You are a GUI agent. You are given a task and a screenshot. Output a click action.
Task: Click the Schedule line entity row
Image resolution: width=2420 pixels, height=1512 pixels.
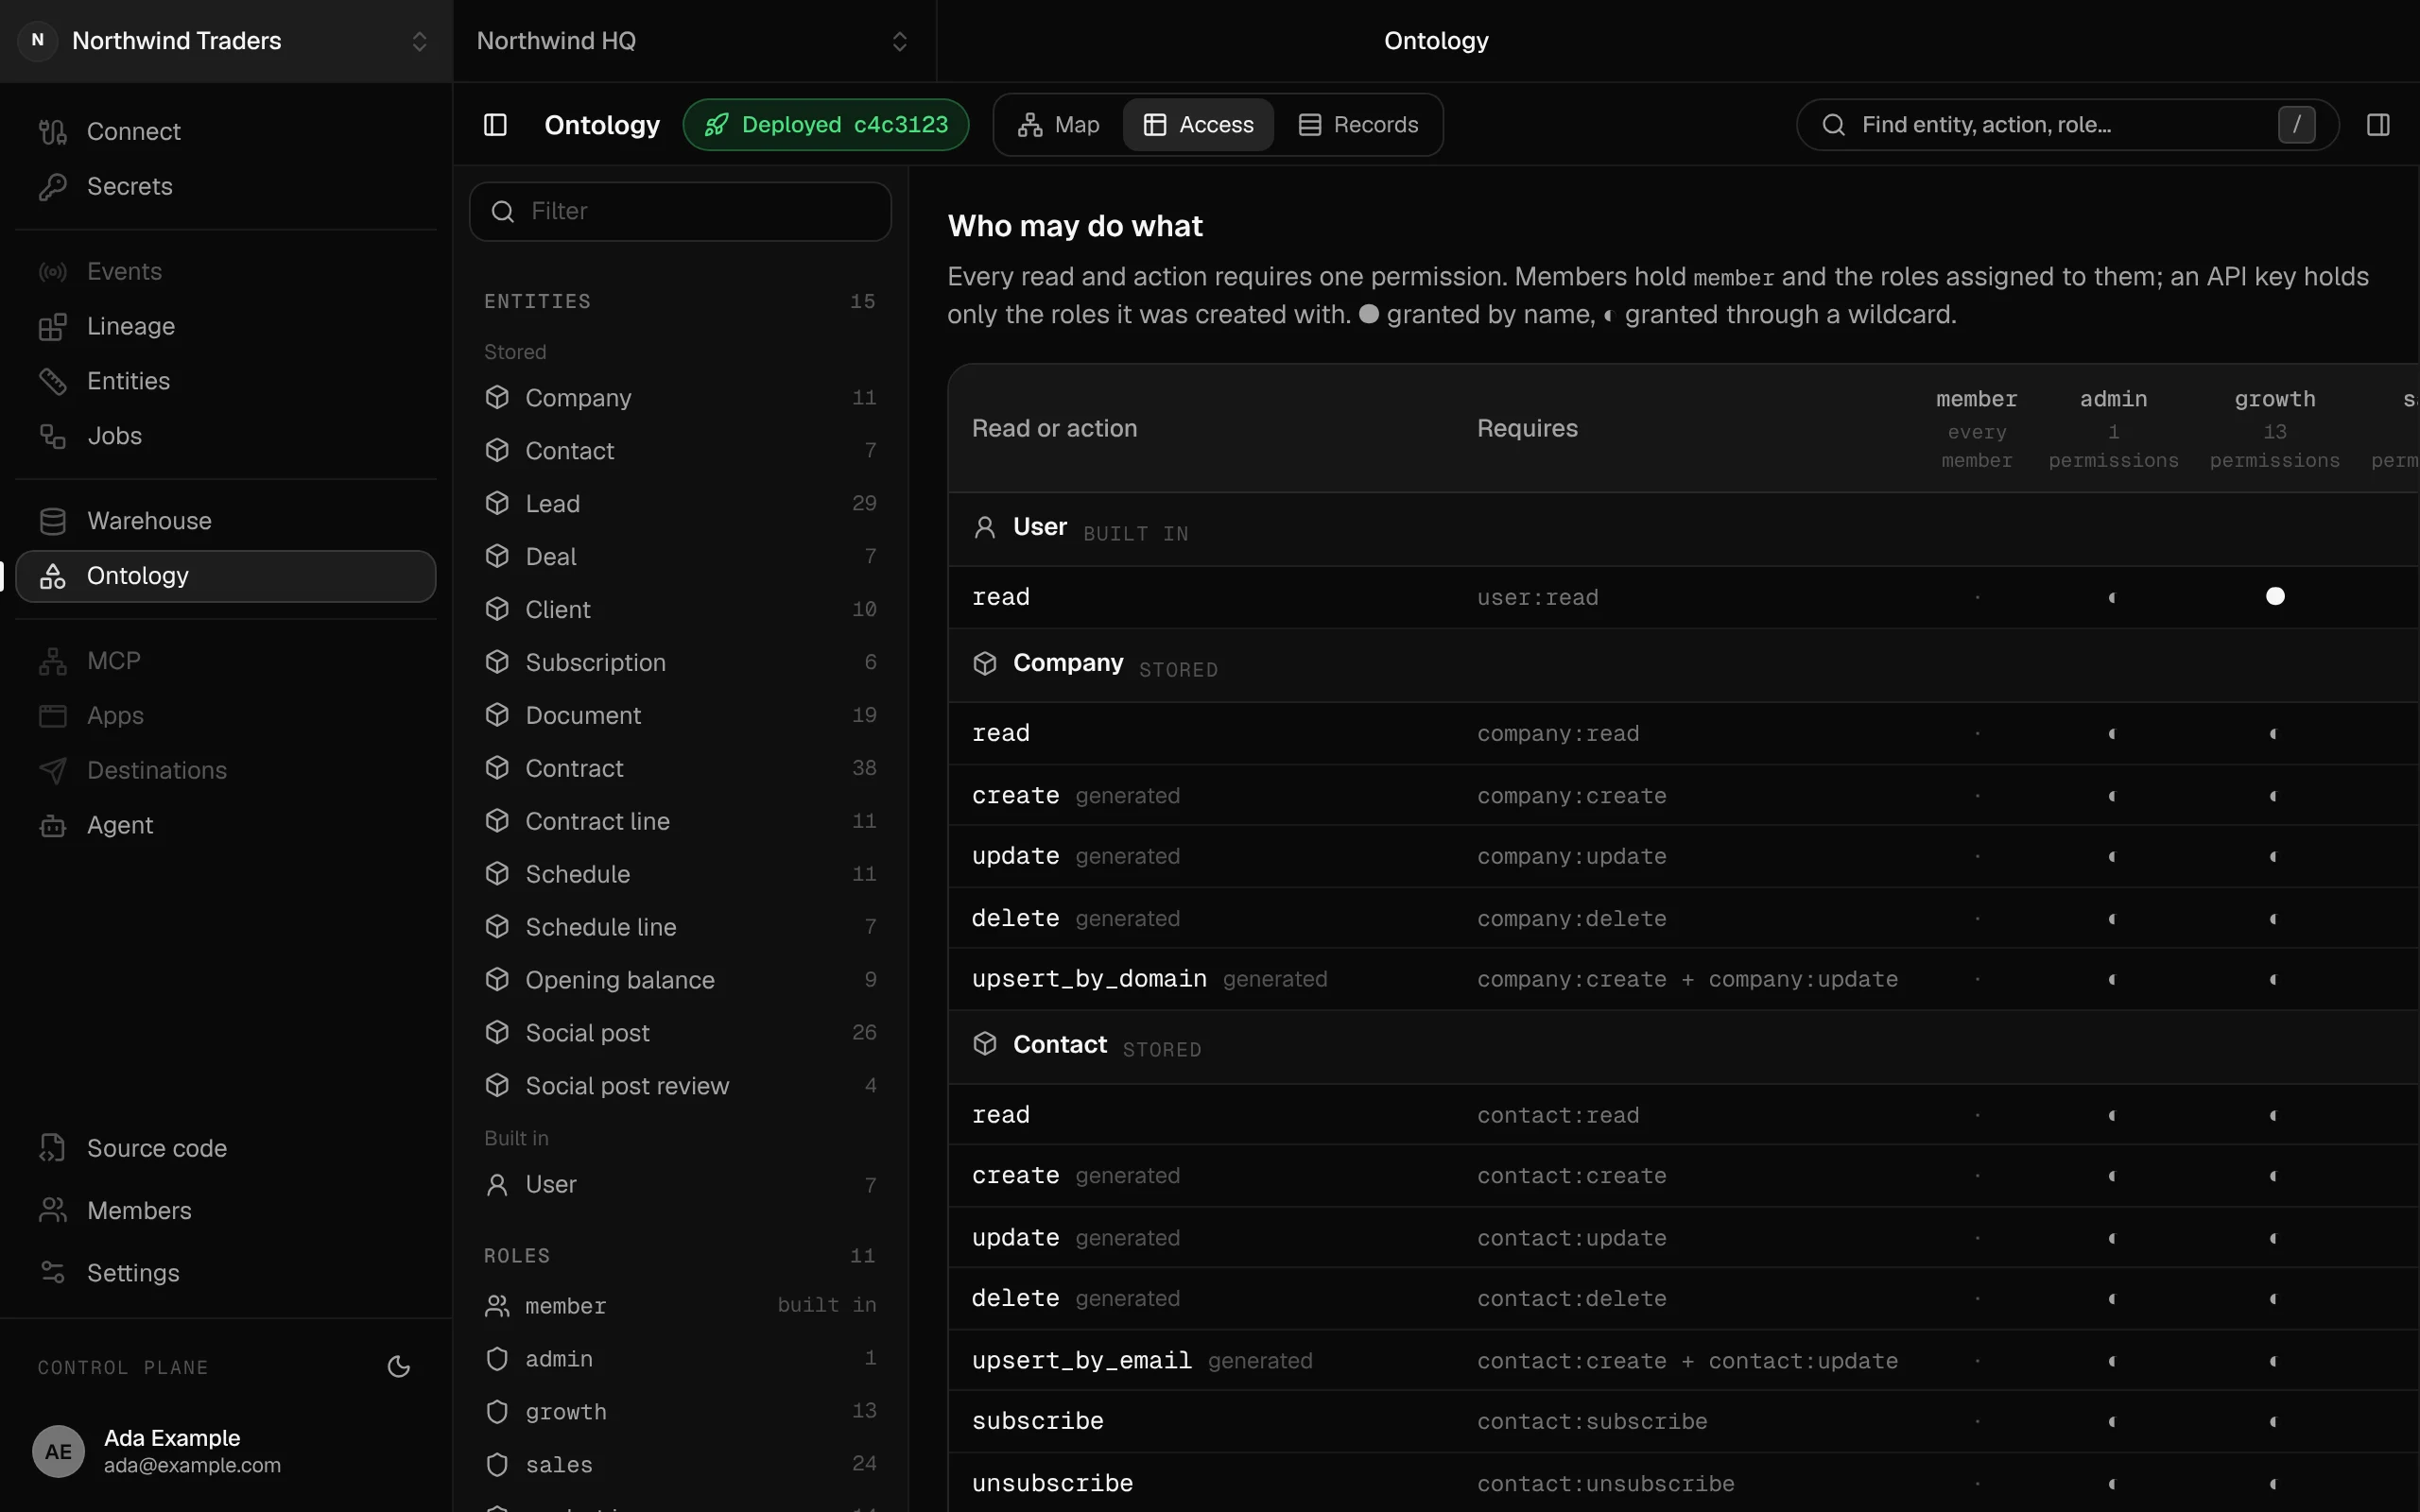680,927
